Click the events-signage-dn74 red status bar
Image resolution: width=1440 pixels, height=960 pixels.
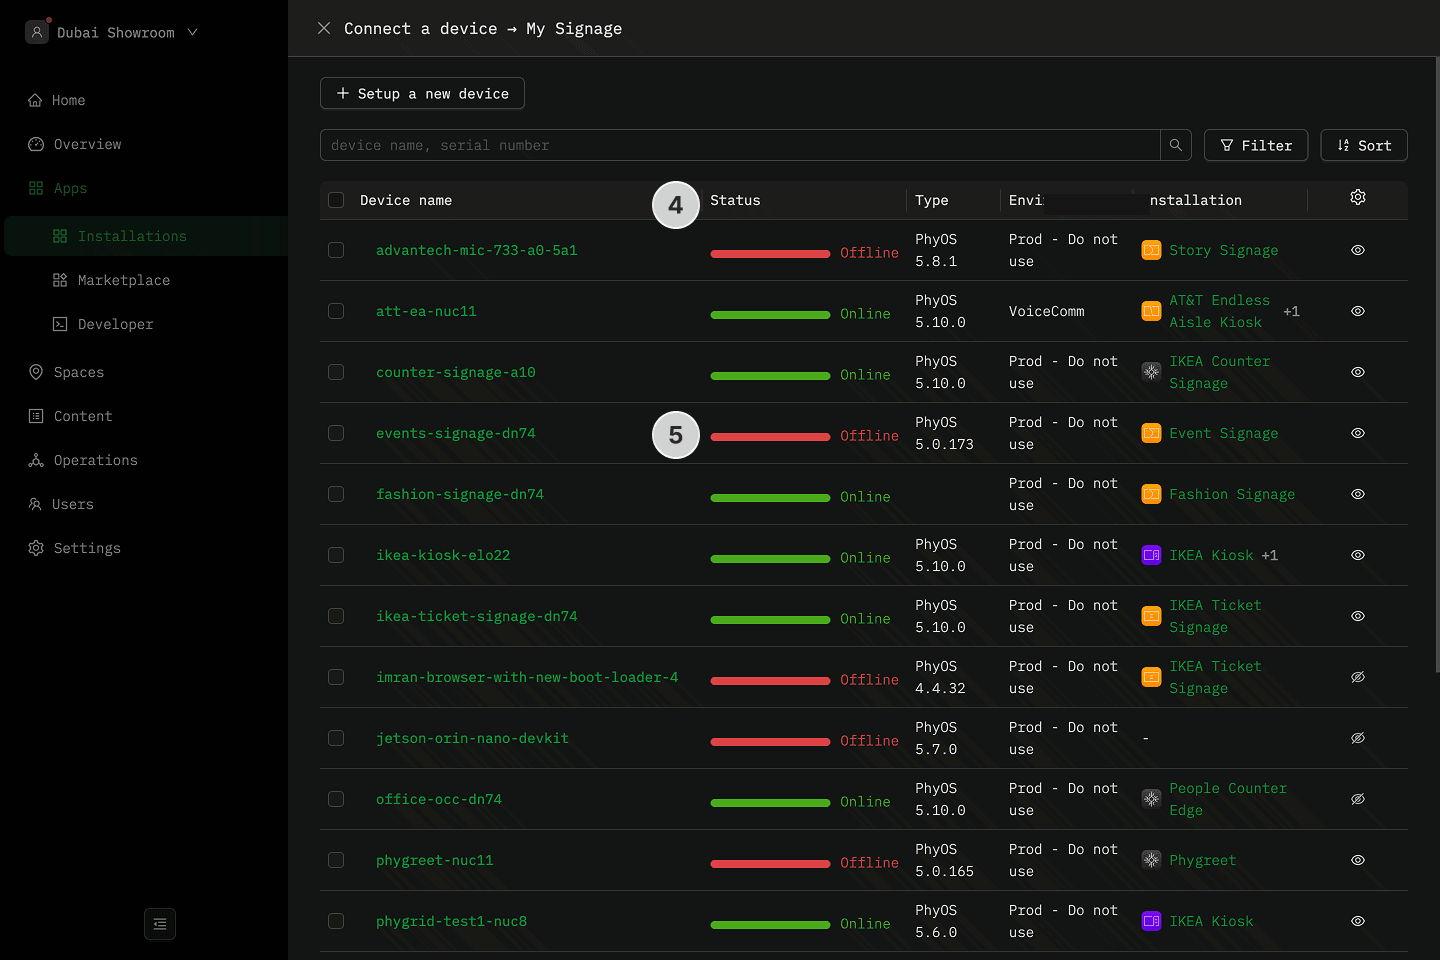[x=769, y=437]
